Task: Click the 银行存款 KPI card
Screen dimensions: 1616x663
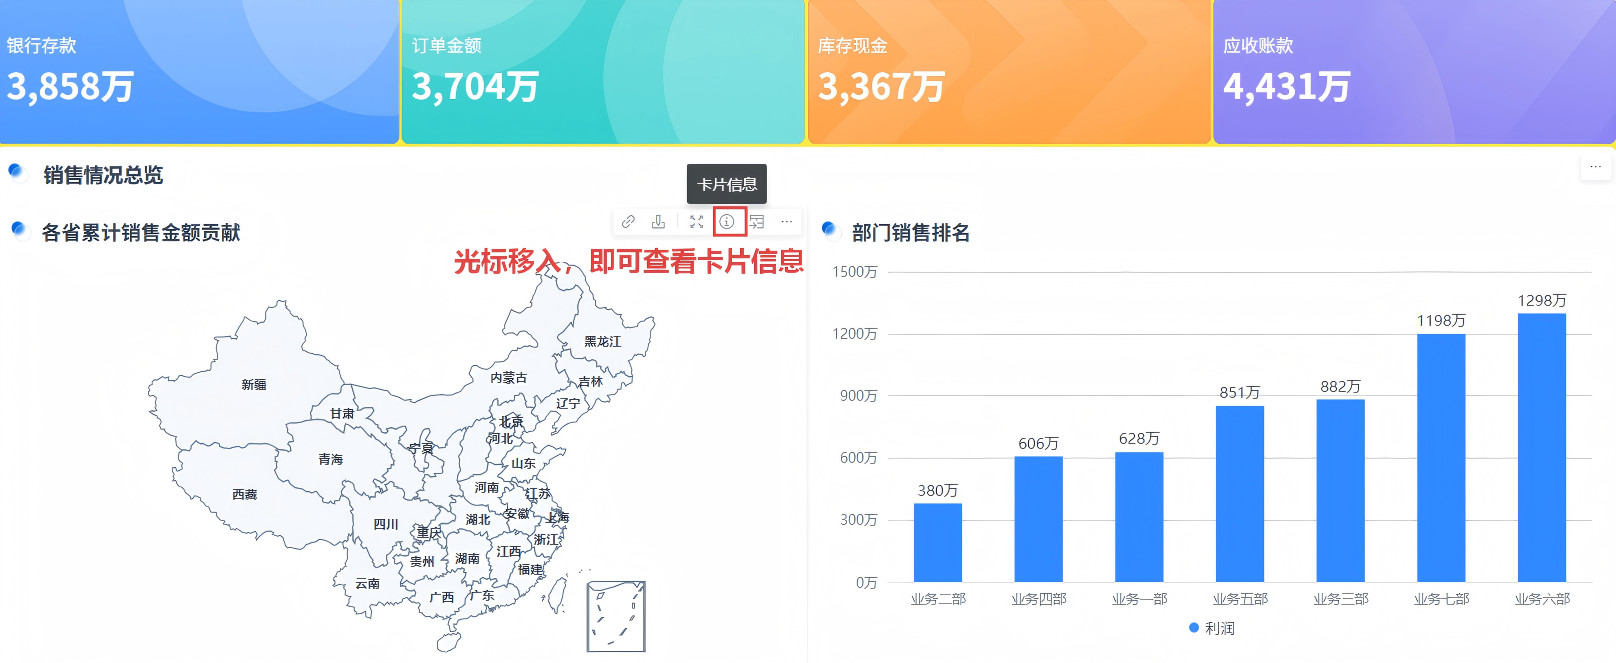Action: (x=199, y=72)
